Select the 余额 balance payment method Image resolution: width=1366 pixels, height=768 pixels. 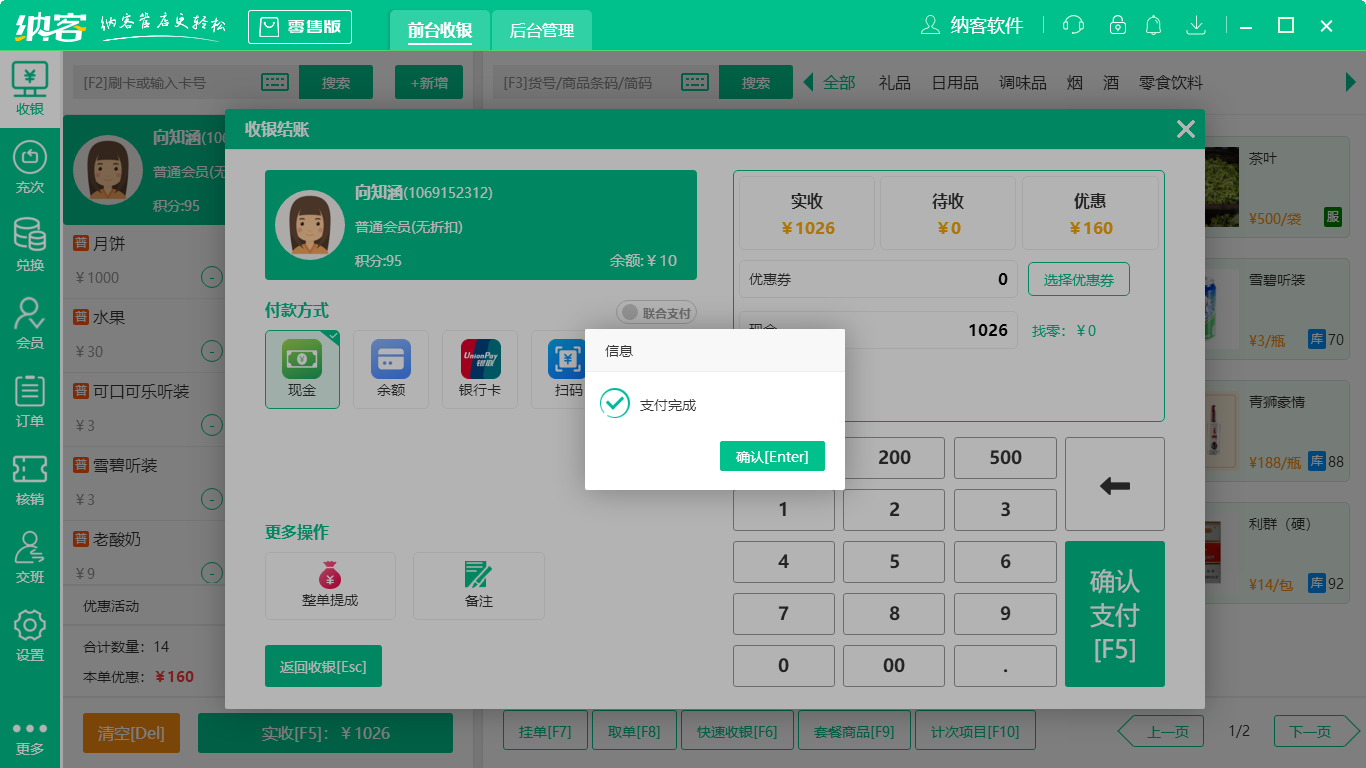[390, 369]
